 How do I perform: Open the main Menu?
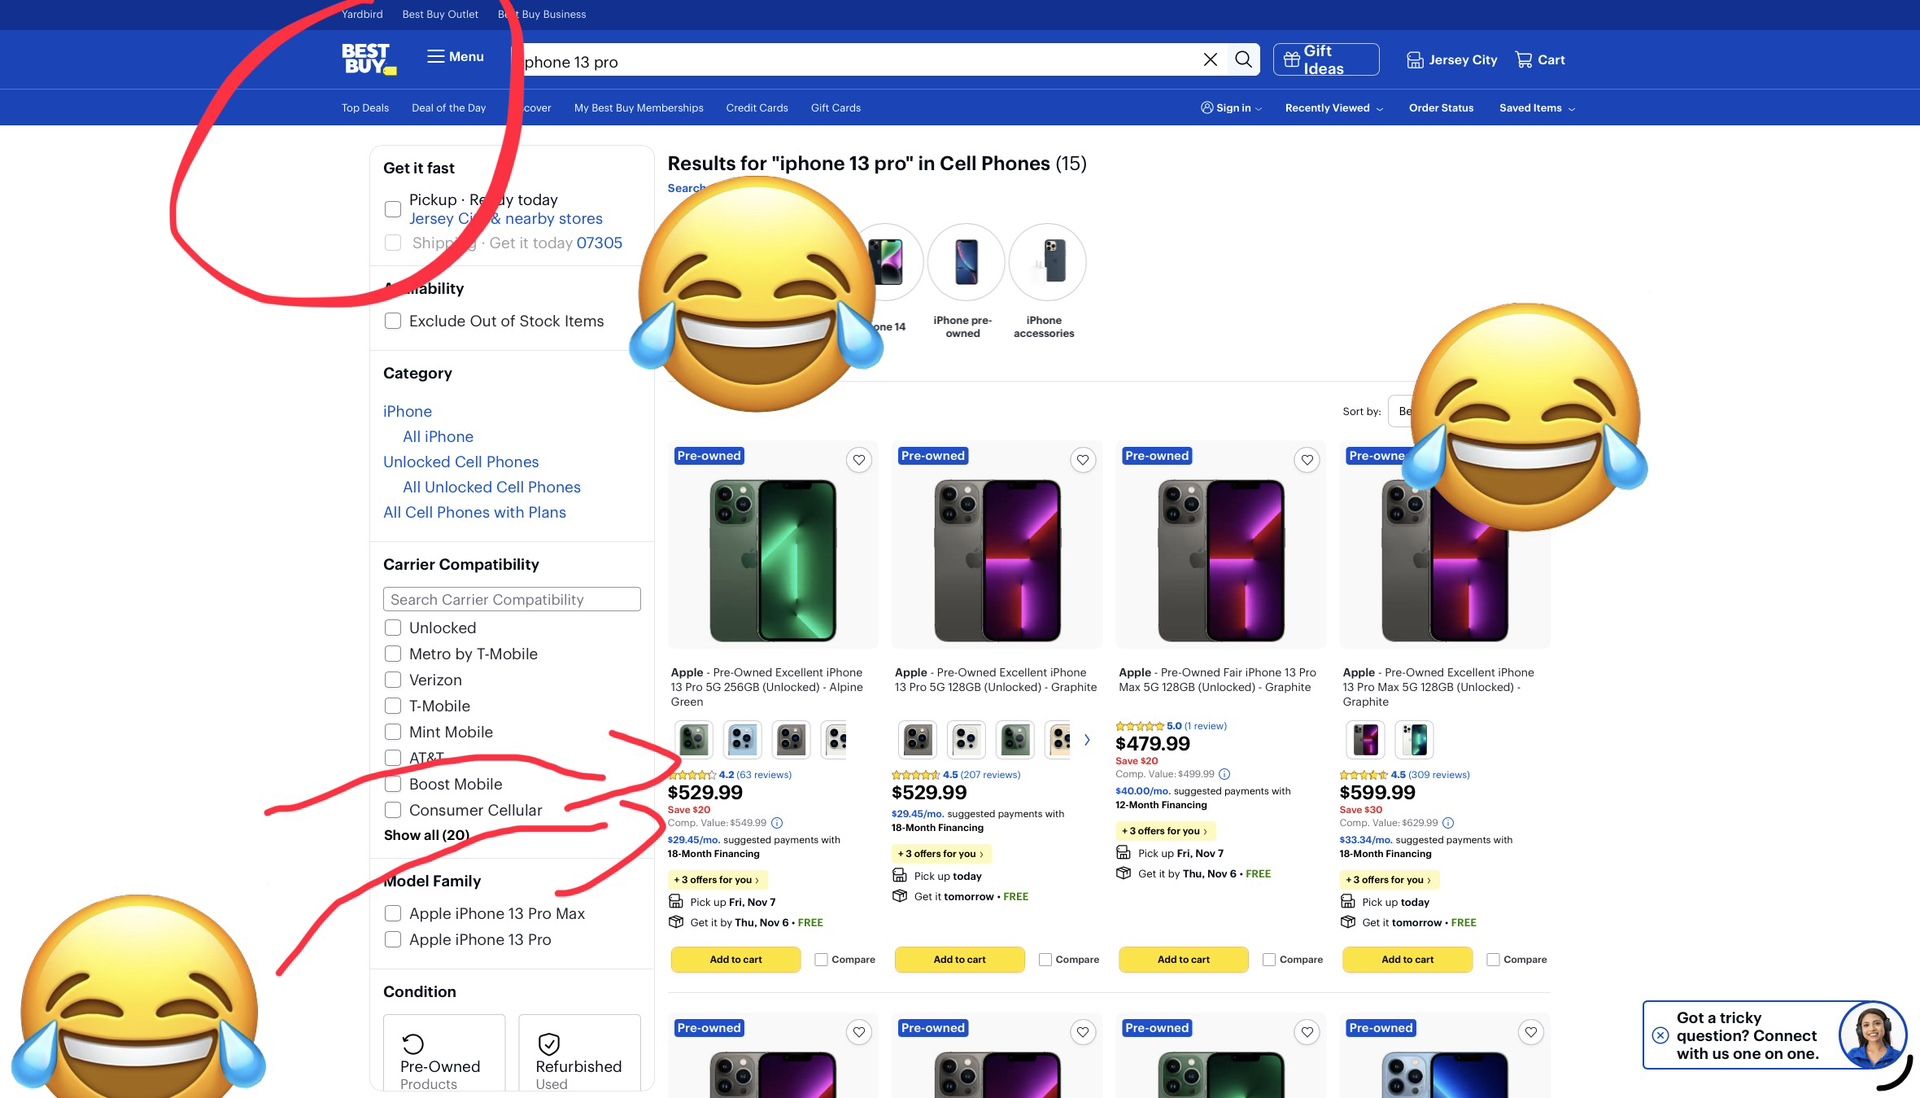click(x=455, y=57)
